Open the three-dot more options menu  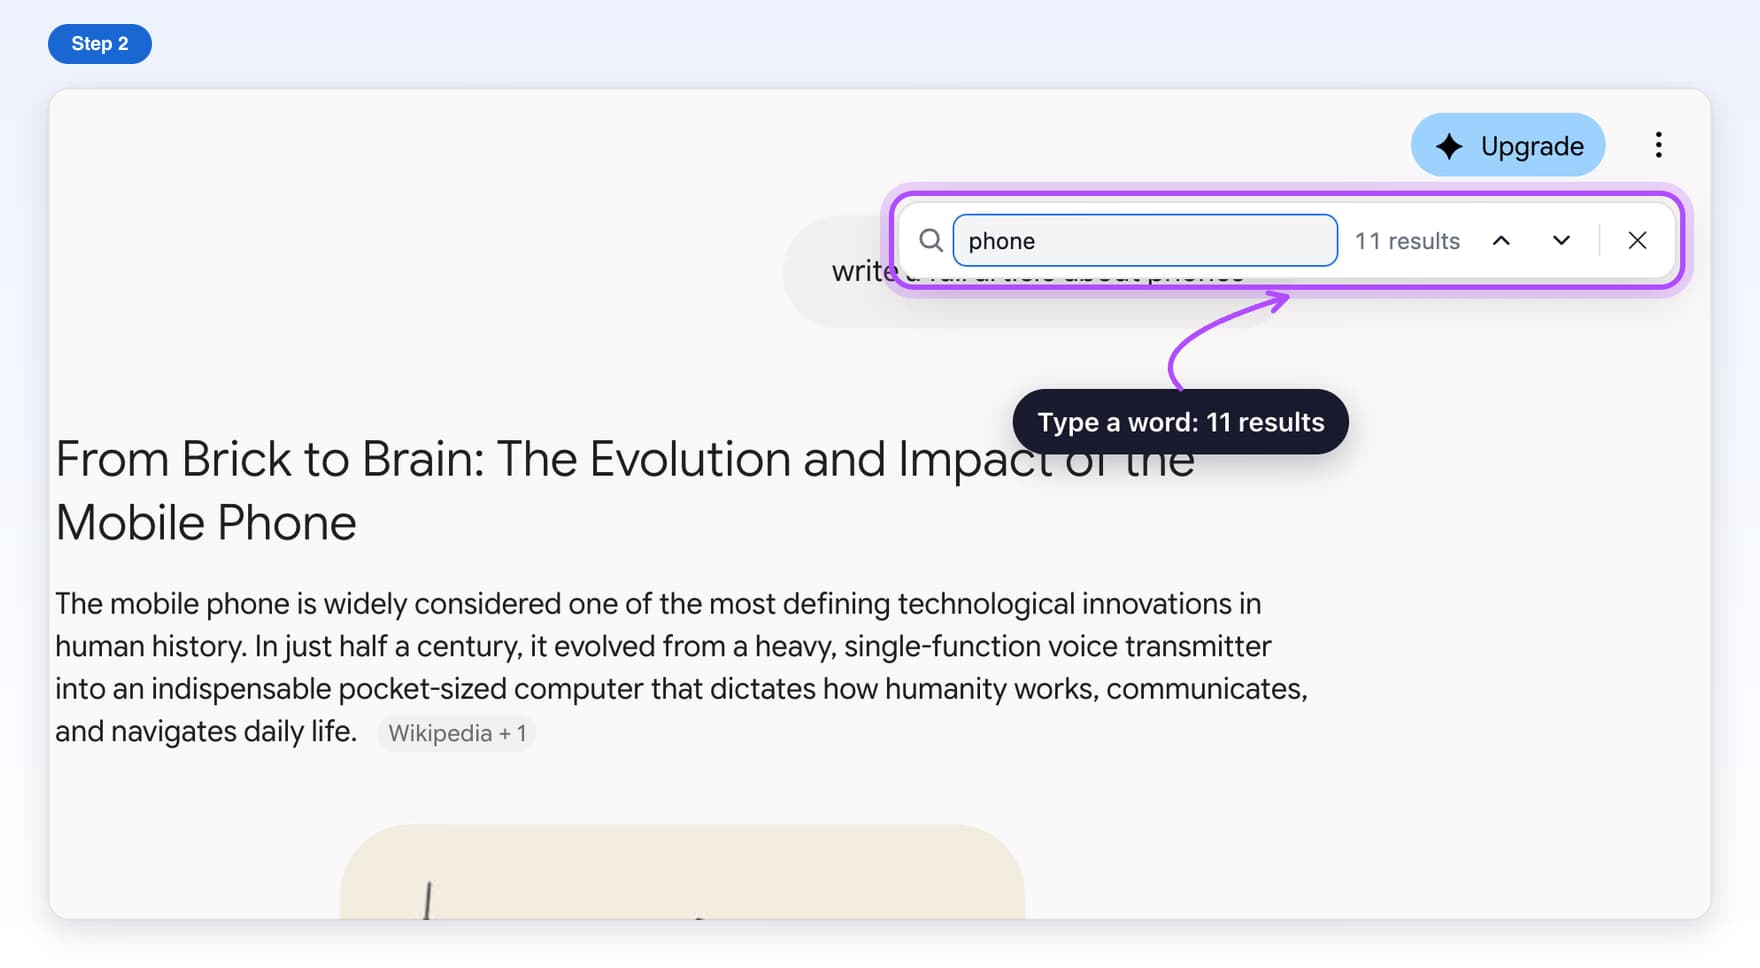click(x=1658, y=145)
